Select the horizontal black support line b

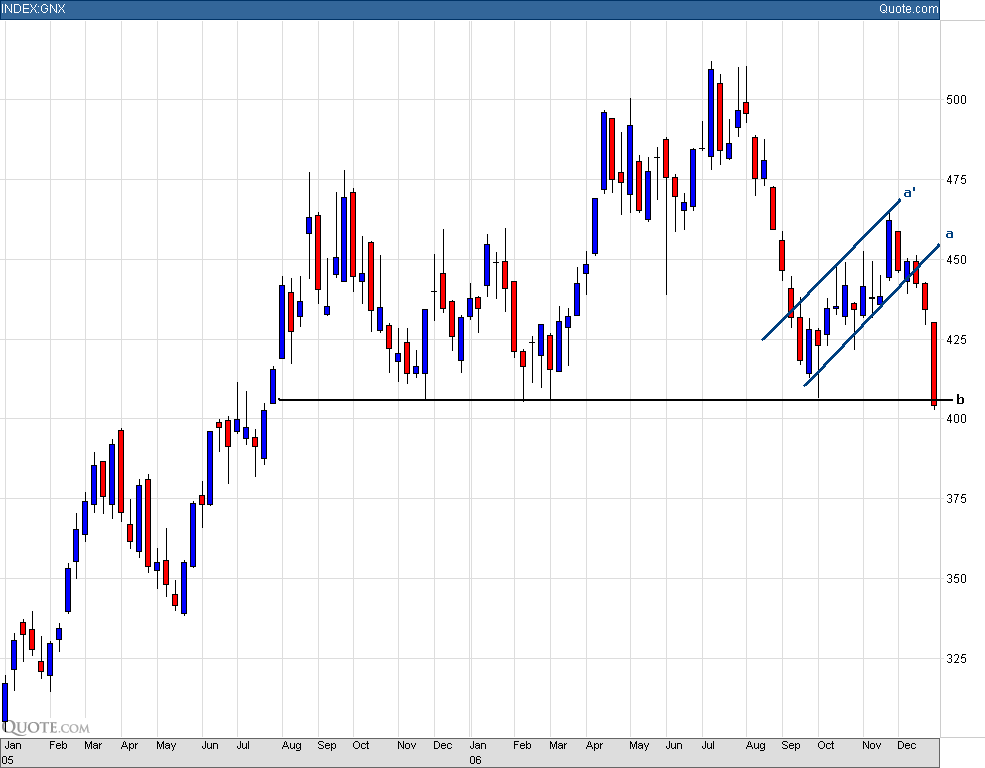coord(616,399)
